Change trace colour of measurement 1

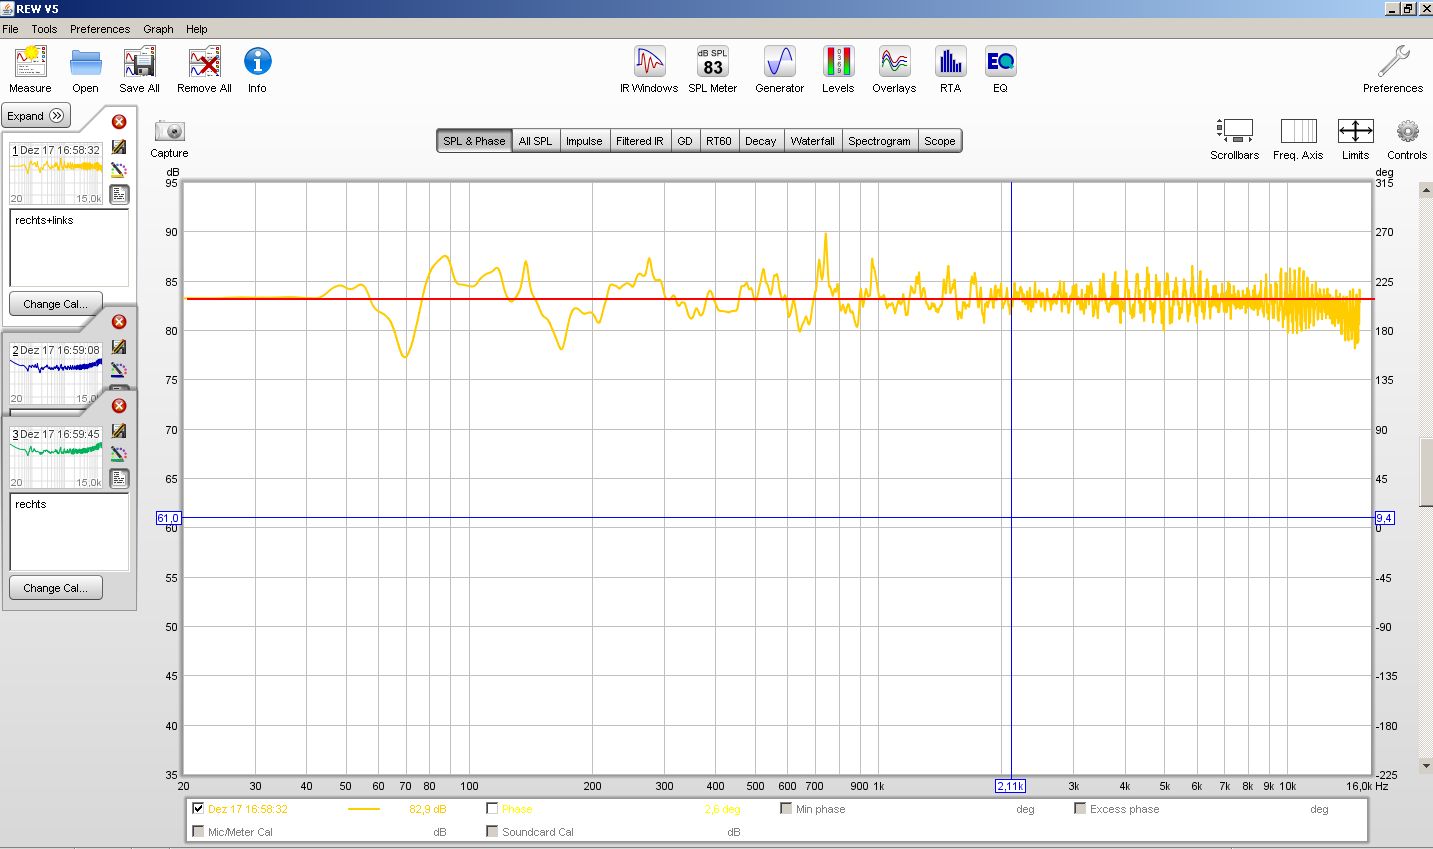[119, 170]
